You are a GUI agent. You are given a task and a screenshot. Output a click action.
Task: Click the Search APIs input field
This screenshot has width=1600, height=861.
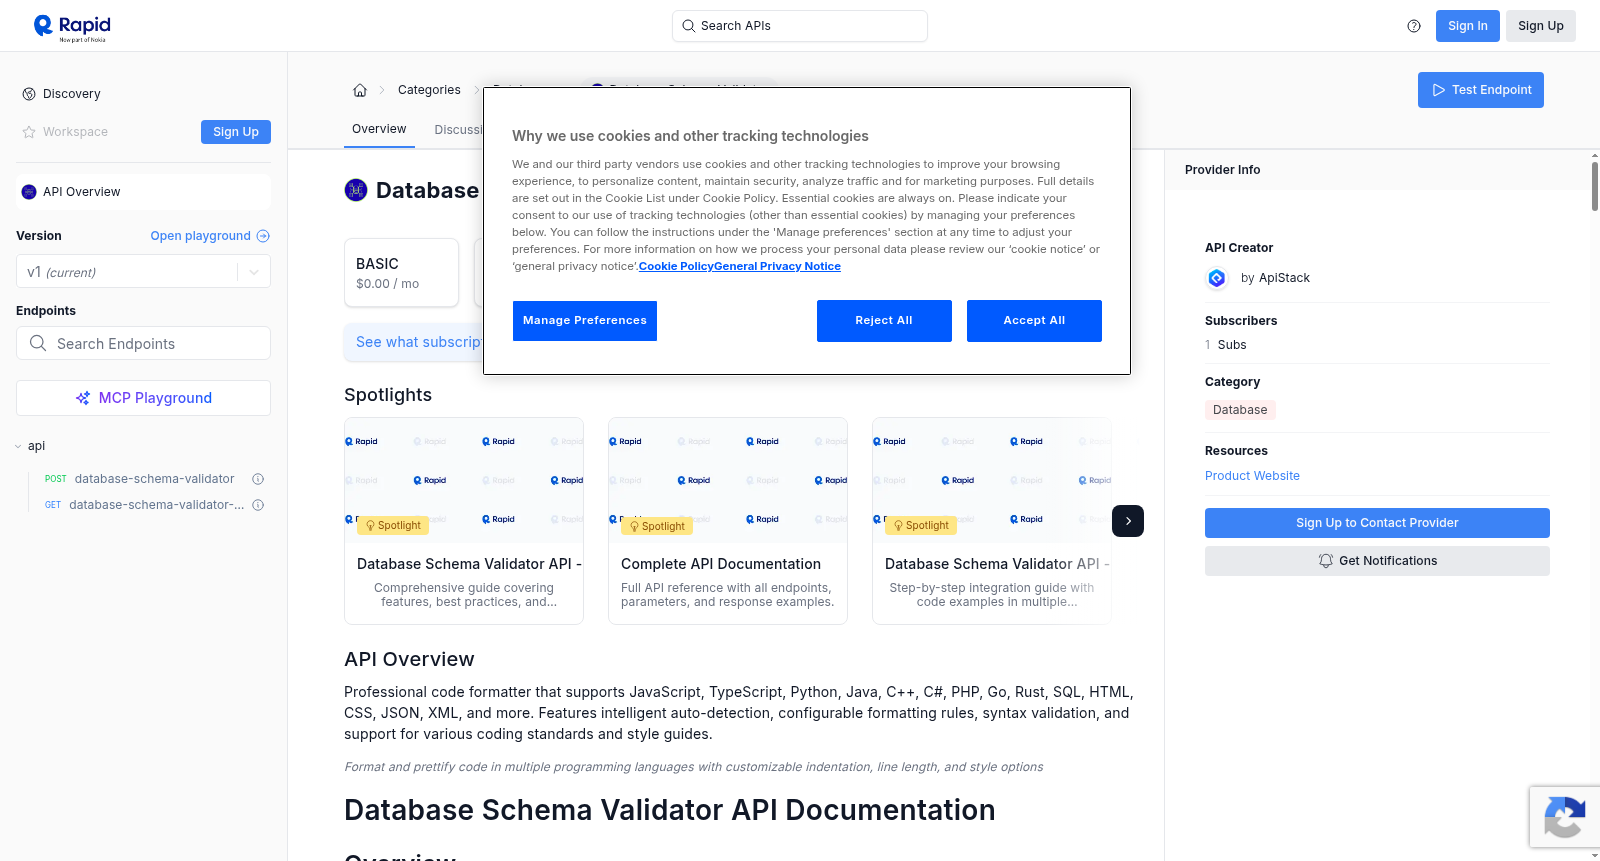point(800,26)
